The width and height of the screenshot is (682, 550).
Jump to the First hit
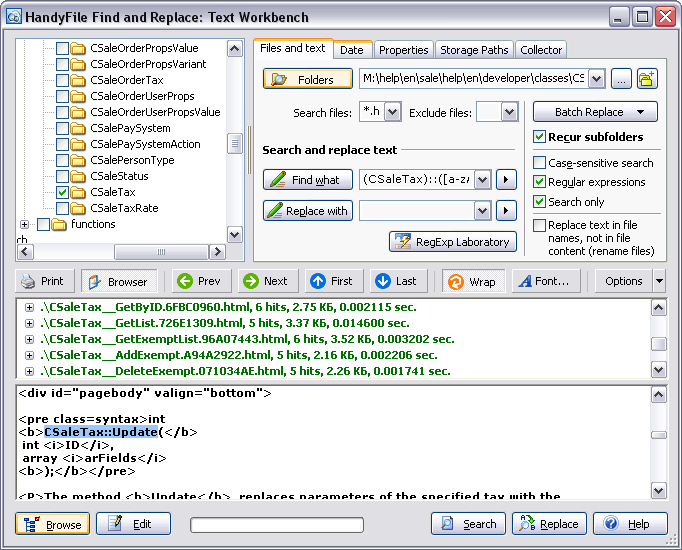tap(334, 281)
